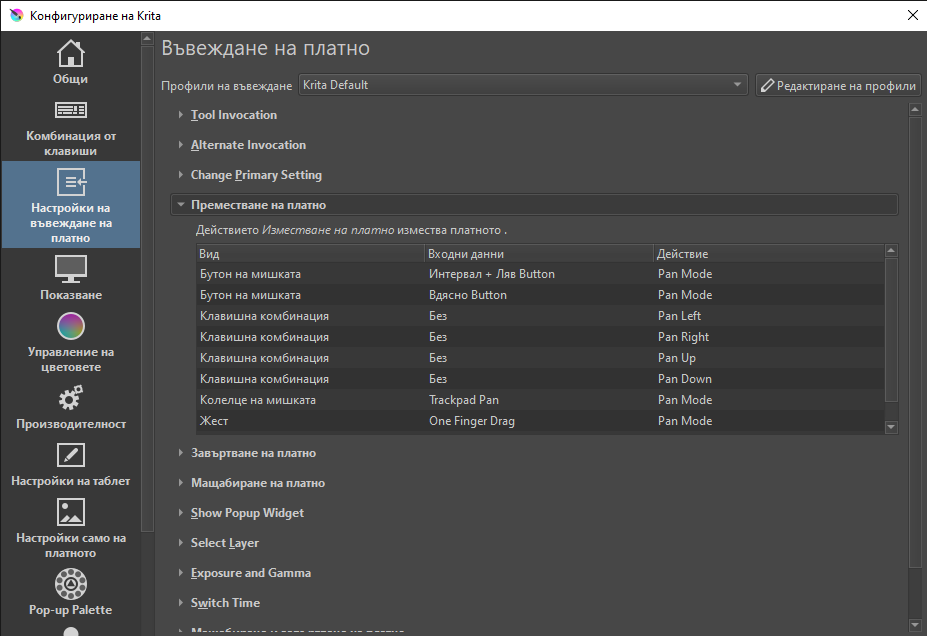Select the canvas input settings tab

point(70,205)
